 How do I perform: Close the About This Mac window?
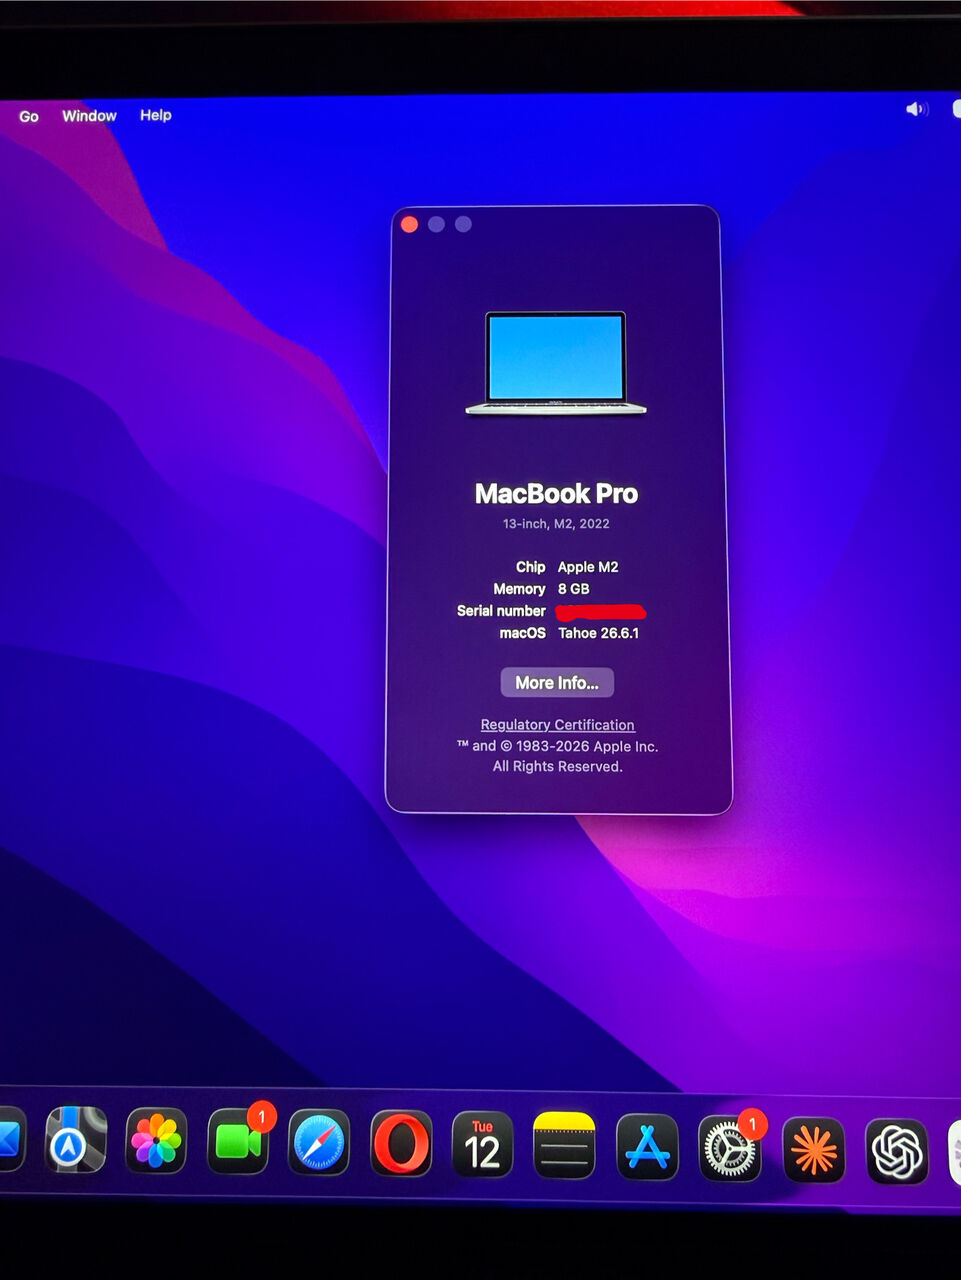pos(409,224)
